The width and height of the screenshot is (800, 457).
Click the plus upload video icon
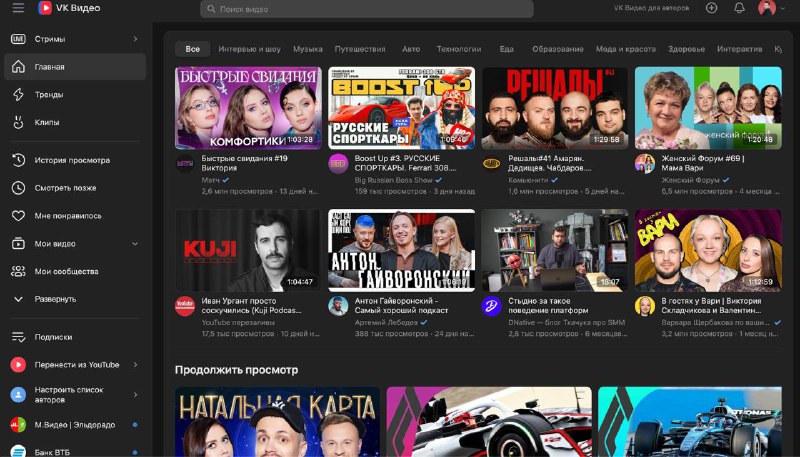(x=711, y=8)
